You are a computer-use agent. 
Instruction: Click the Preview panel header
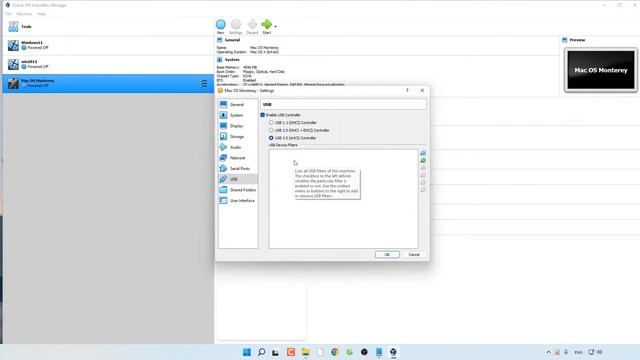(577, 40)
